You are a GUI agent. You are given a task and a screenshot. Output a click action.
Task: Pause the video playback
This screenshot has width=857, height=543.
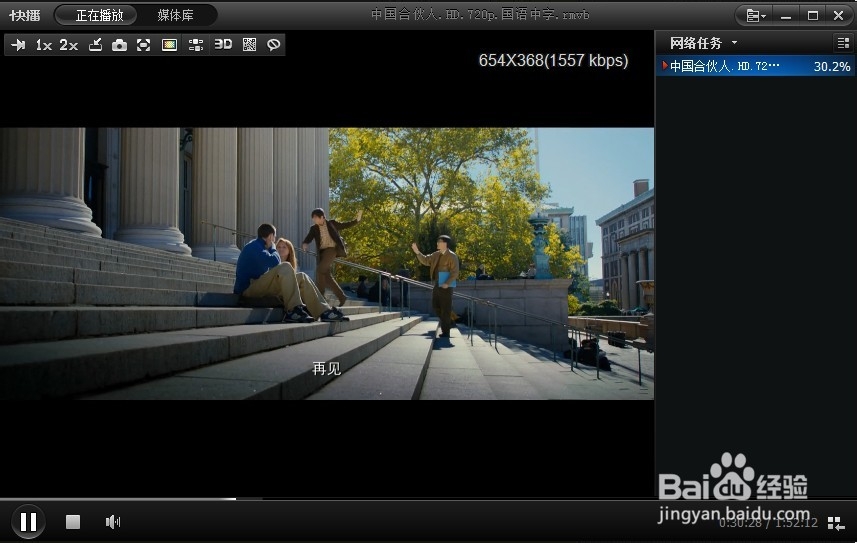click(x=28, y=522)
